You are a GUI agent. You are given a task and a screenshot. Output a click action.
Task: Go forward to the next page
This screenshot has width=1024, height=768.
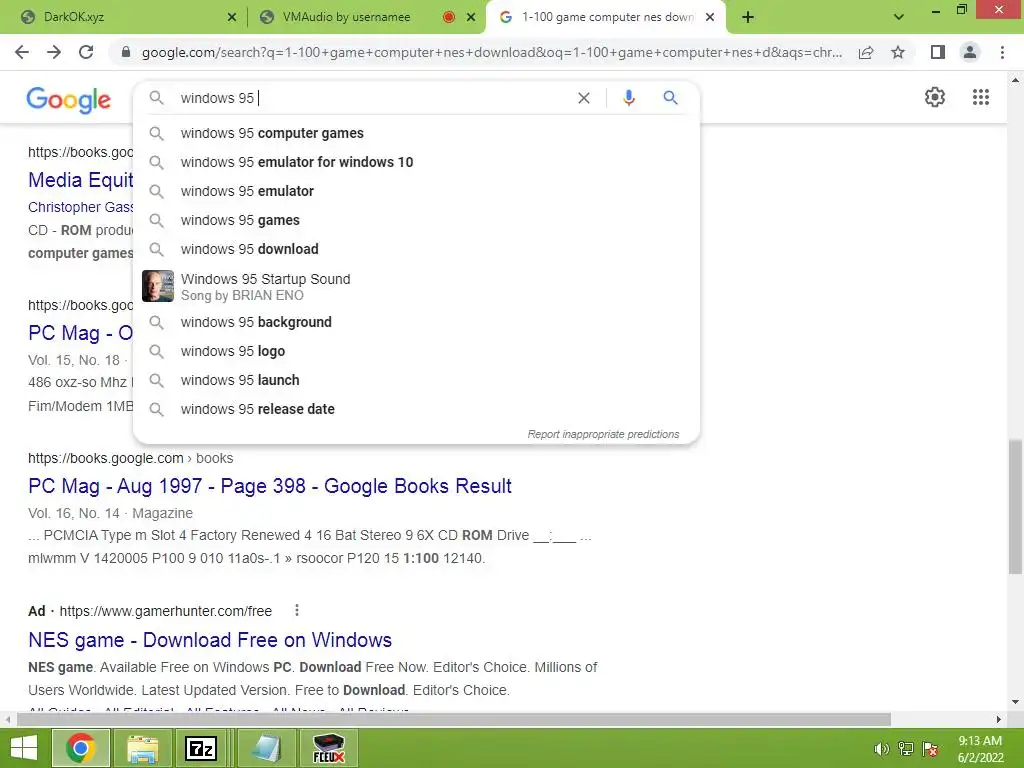54,52
